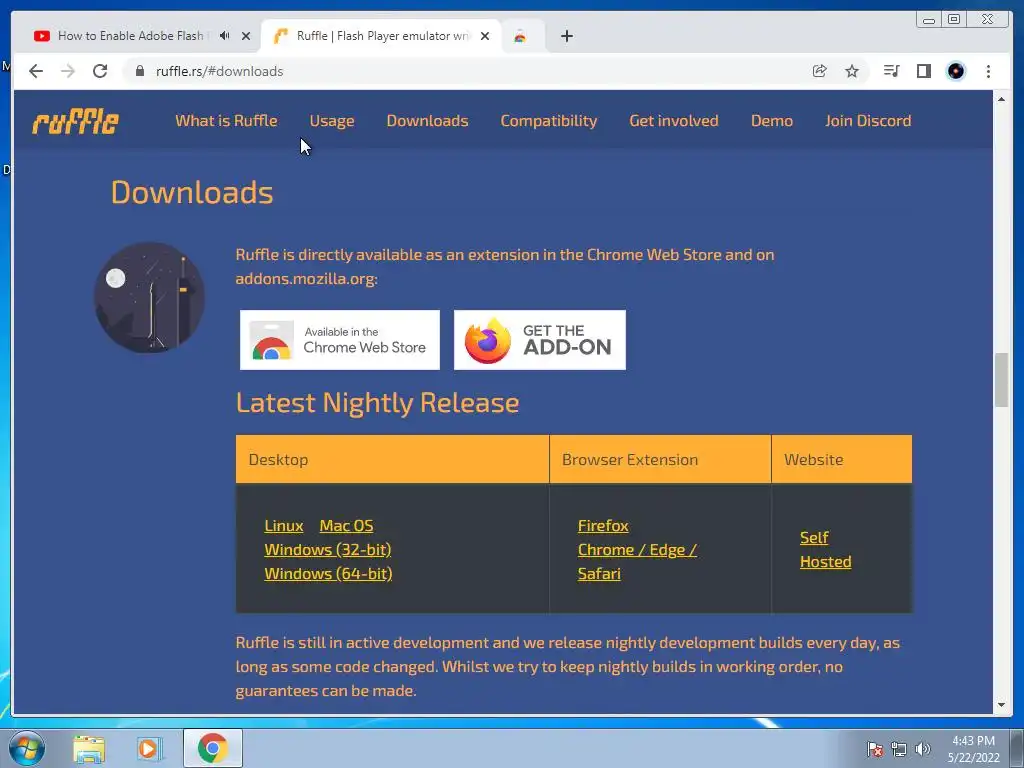
Task: Select the Ruffle Flash Player emulator tab
Action: point(383,36)
